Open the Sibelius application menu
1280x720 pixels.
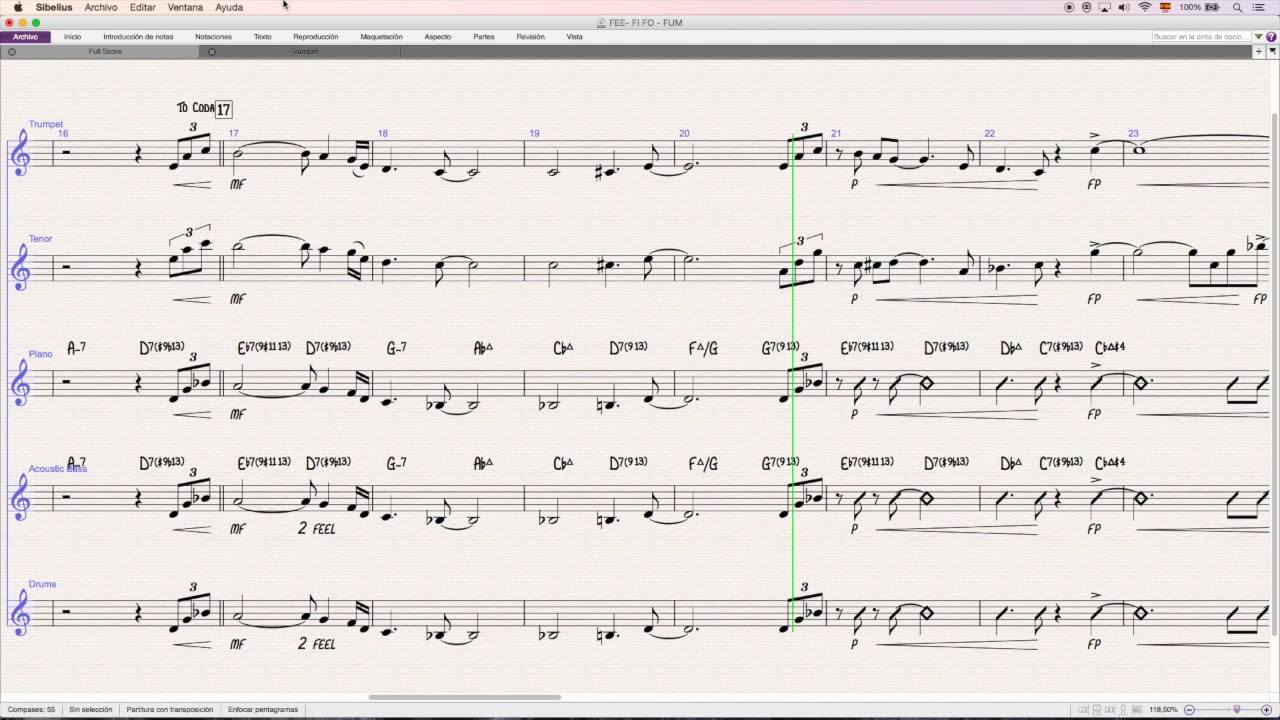coord(54,7)
